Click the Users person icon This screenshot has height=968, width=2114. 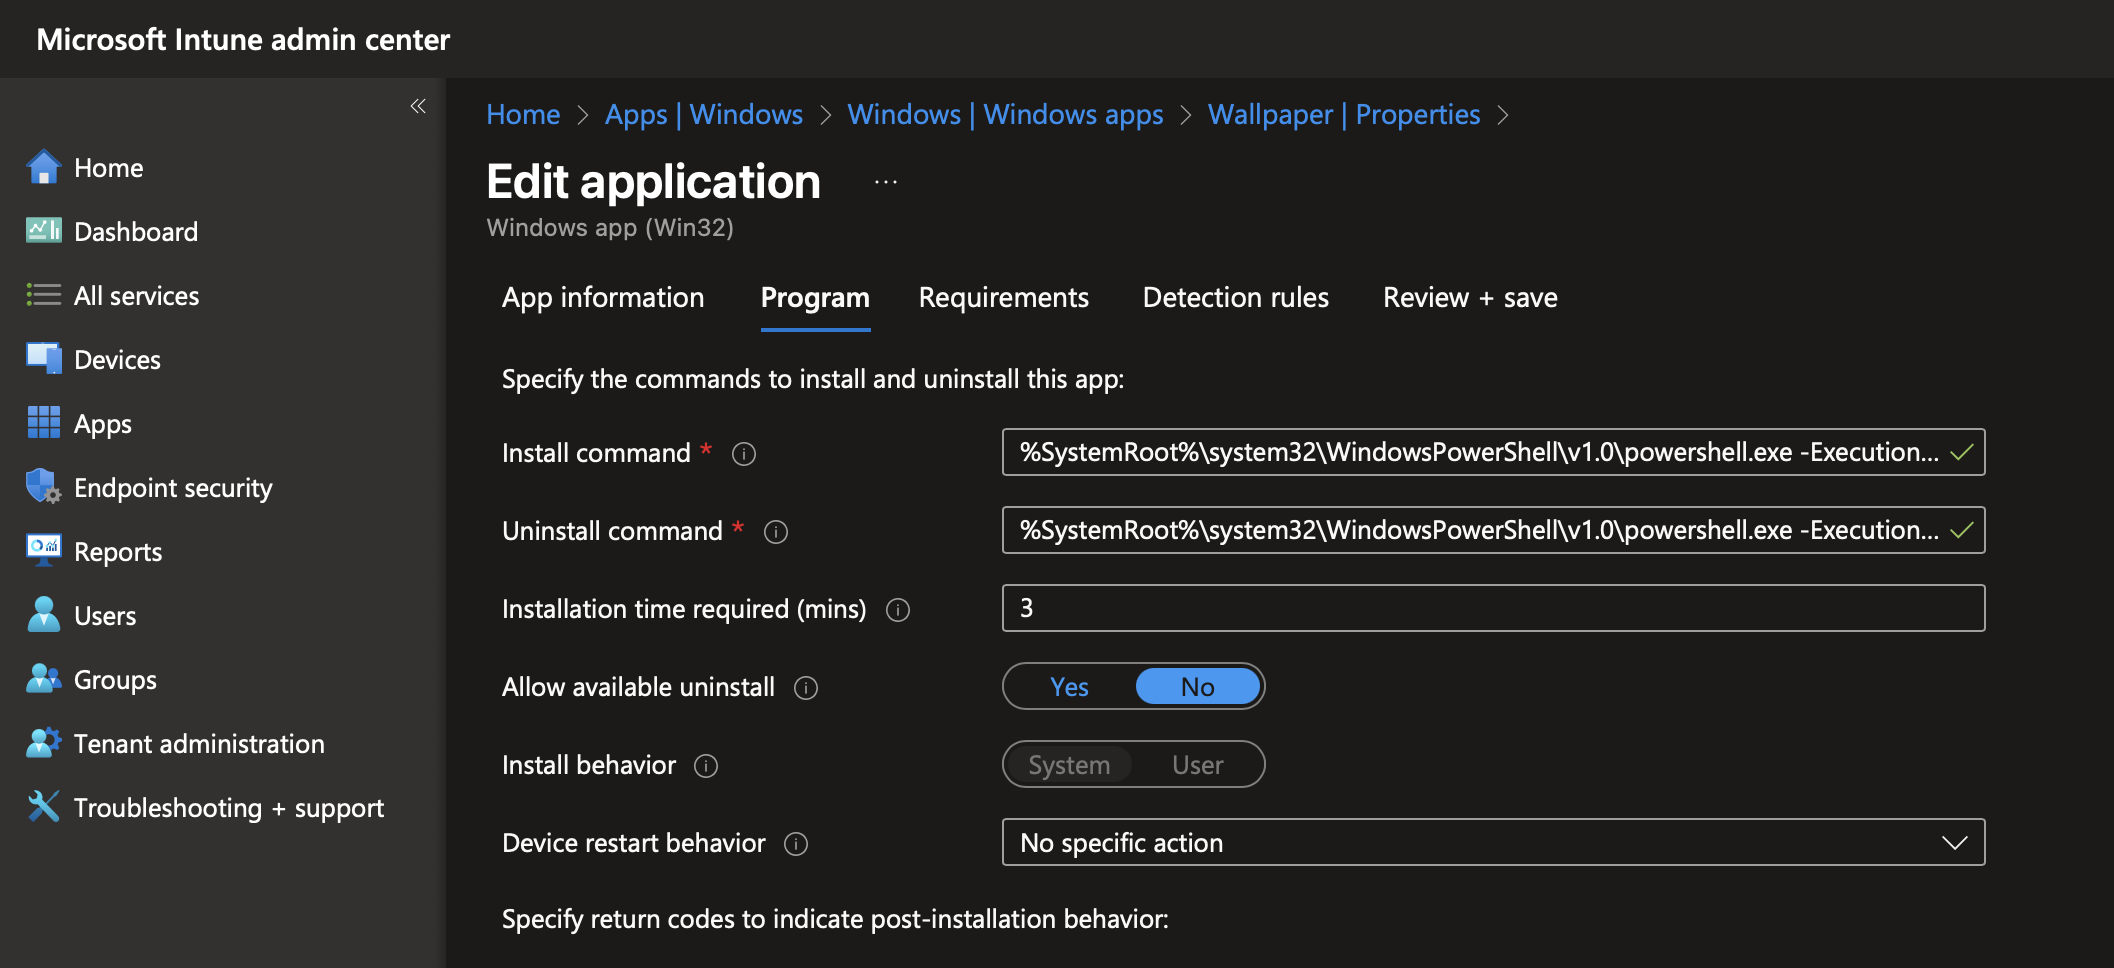tap(43, 615)
